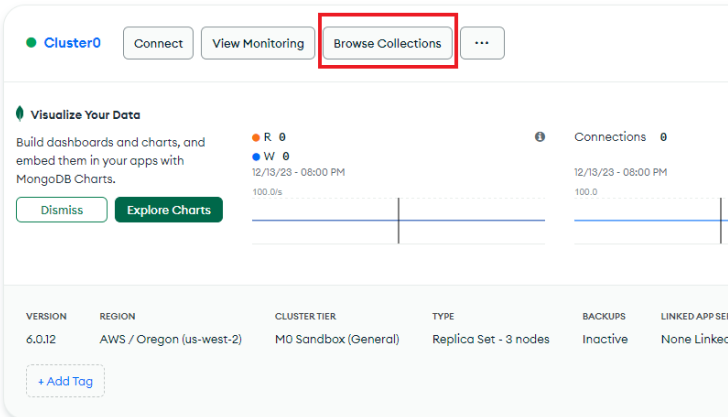728x417 pixels.
Task: Open the Cluster0 link
Action: pos(72,43)
